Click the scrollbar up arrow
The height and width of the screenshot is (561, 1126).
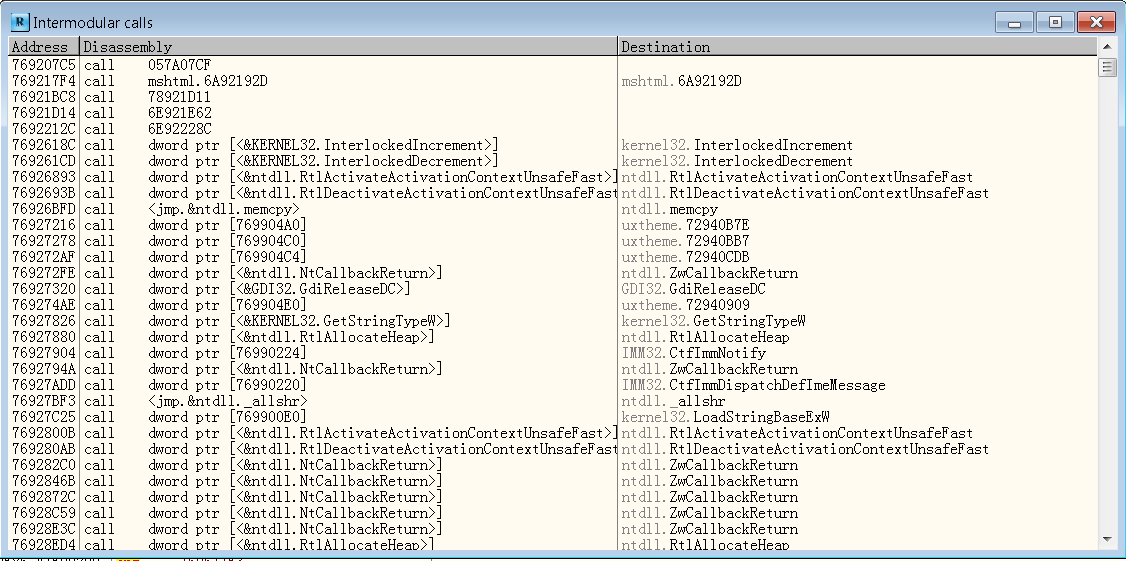click(x=1107, y=47)
